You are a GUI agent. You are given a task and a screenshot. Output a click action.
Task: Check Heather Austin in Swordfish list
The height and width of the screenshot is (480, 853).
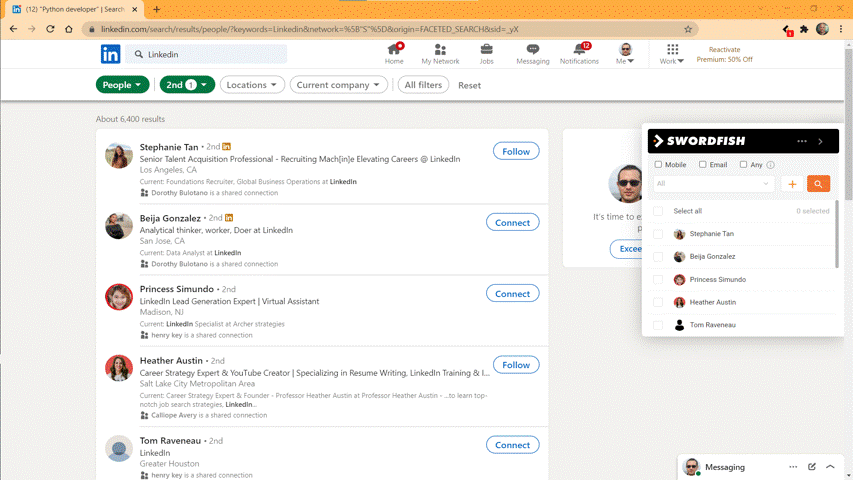(x=658, y=303)
